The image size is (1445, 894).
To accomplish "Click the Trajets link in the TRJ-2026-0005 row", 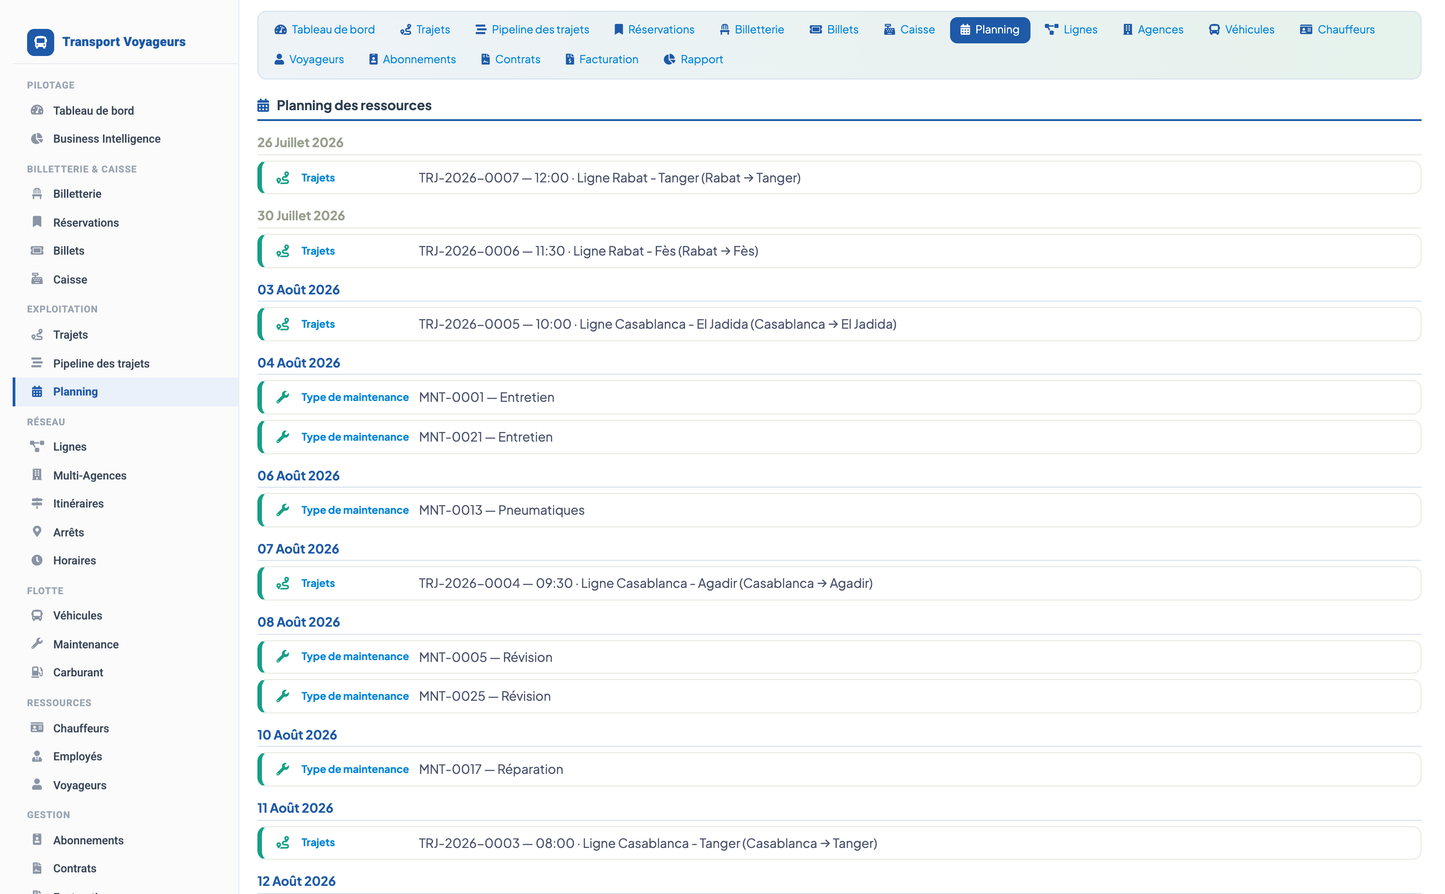I will click(x=318, y=324).
